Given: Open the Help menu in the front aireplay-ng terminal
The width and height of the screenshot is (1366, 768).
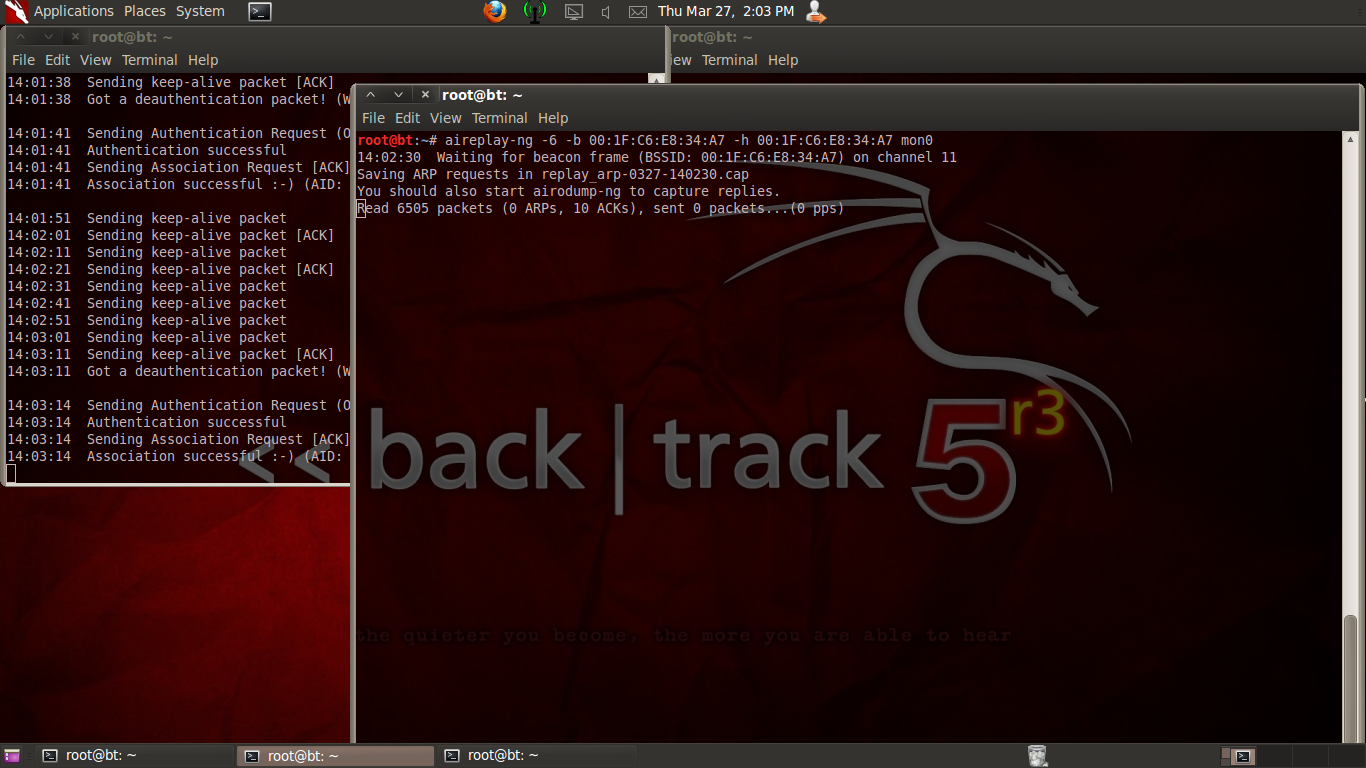Looking at the screenshot, I should [552, 118].
